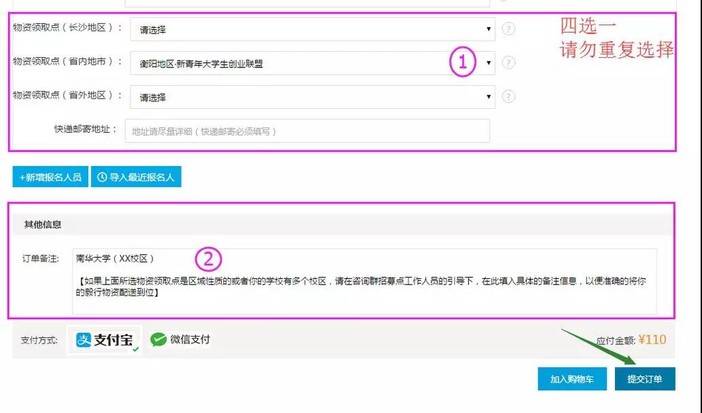This screenshot has width=702, height=413.
Task: Select 微信支付 as the payment method
Action: [181, 340]
